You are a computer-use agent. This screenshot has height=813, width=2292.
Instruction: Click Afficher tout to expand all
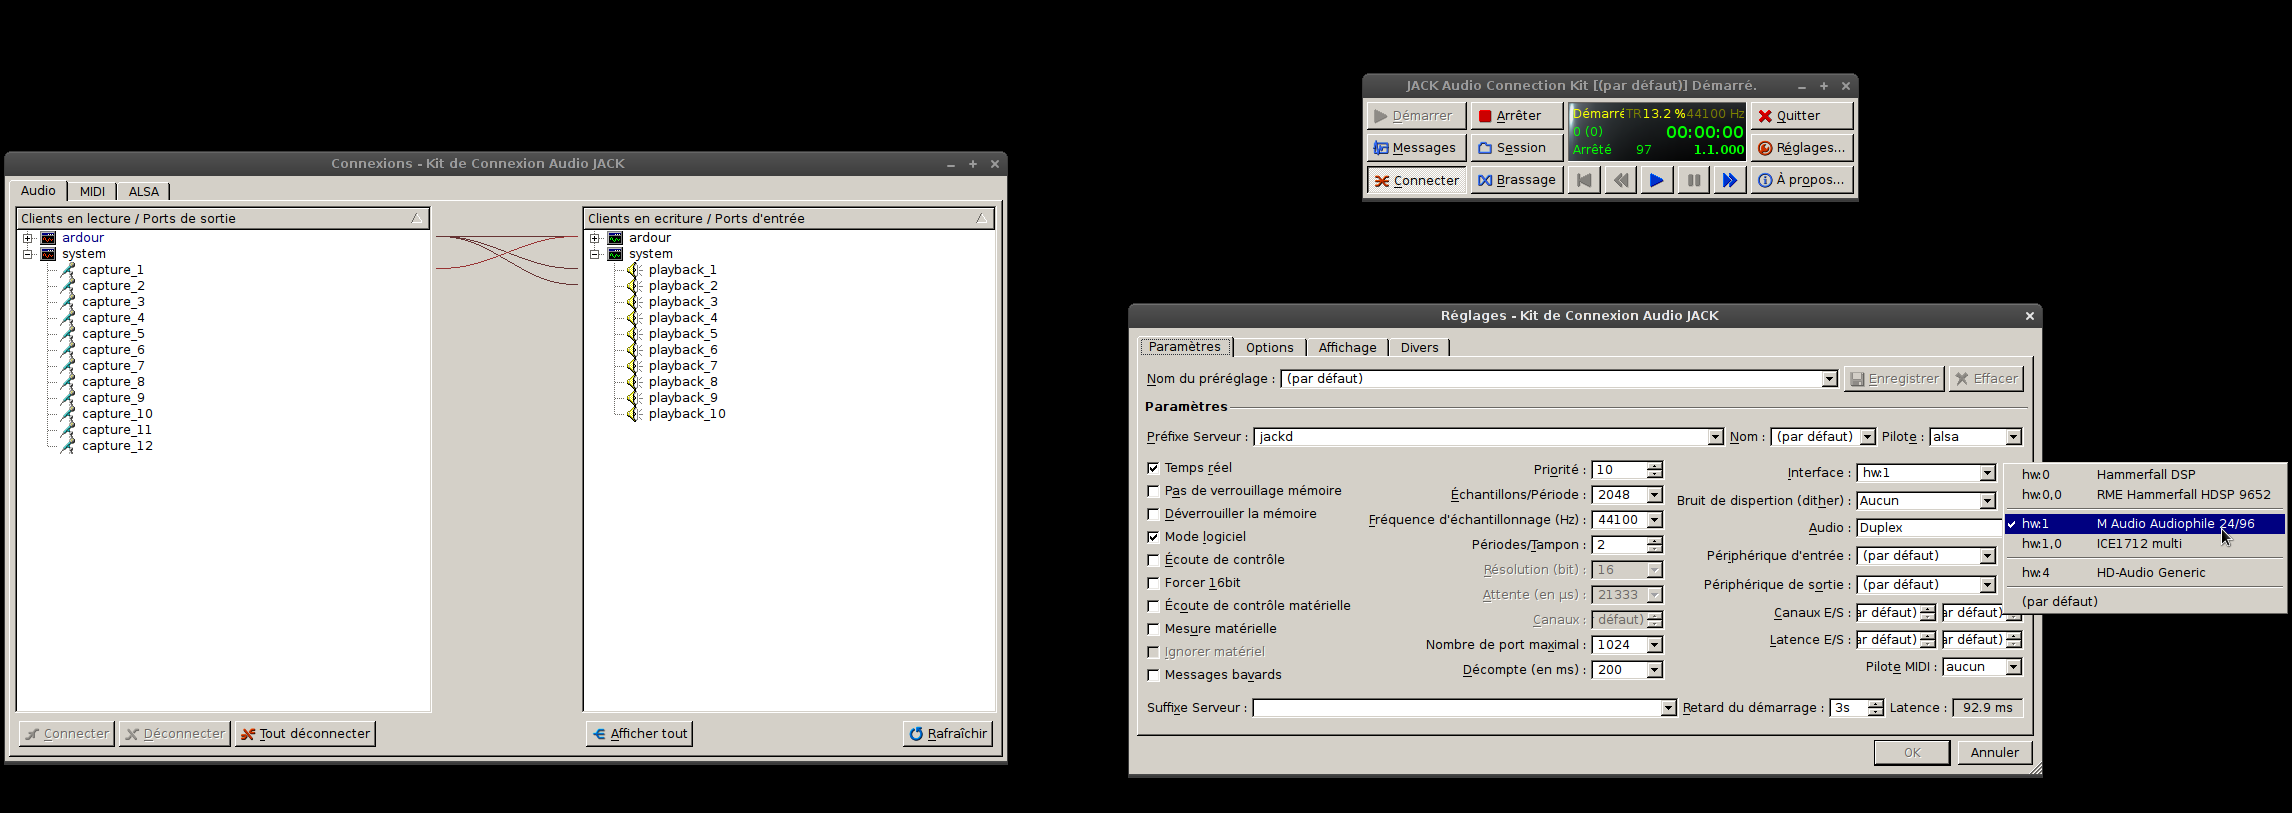tap(639, 734)
